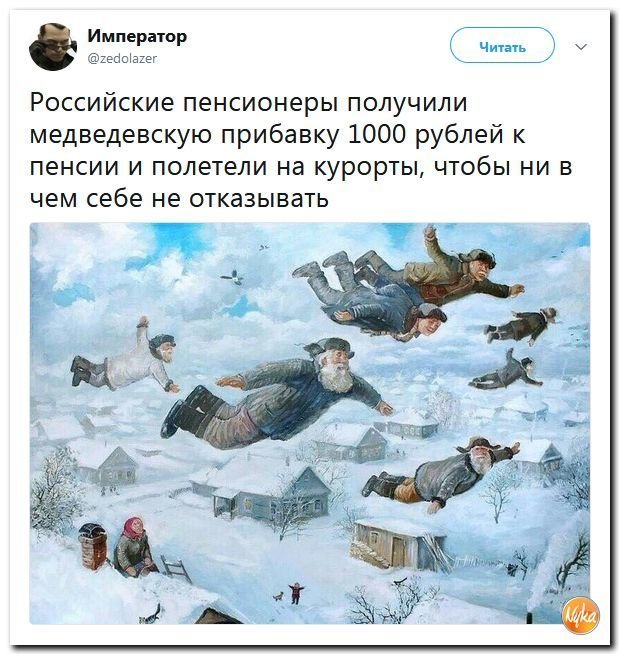The image size is (621, 656).
Task: Click the tweet text about пенсионеры
Action: coord(300,151)
